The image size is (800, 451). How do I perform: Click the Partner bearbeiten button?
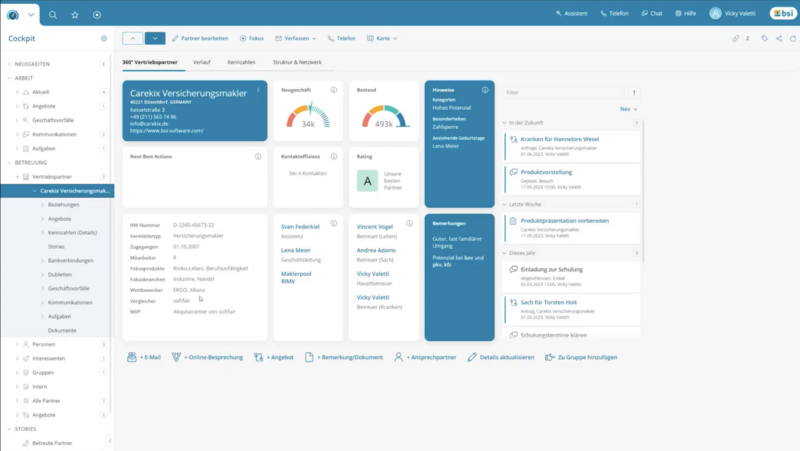tap(200, 38)
